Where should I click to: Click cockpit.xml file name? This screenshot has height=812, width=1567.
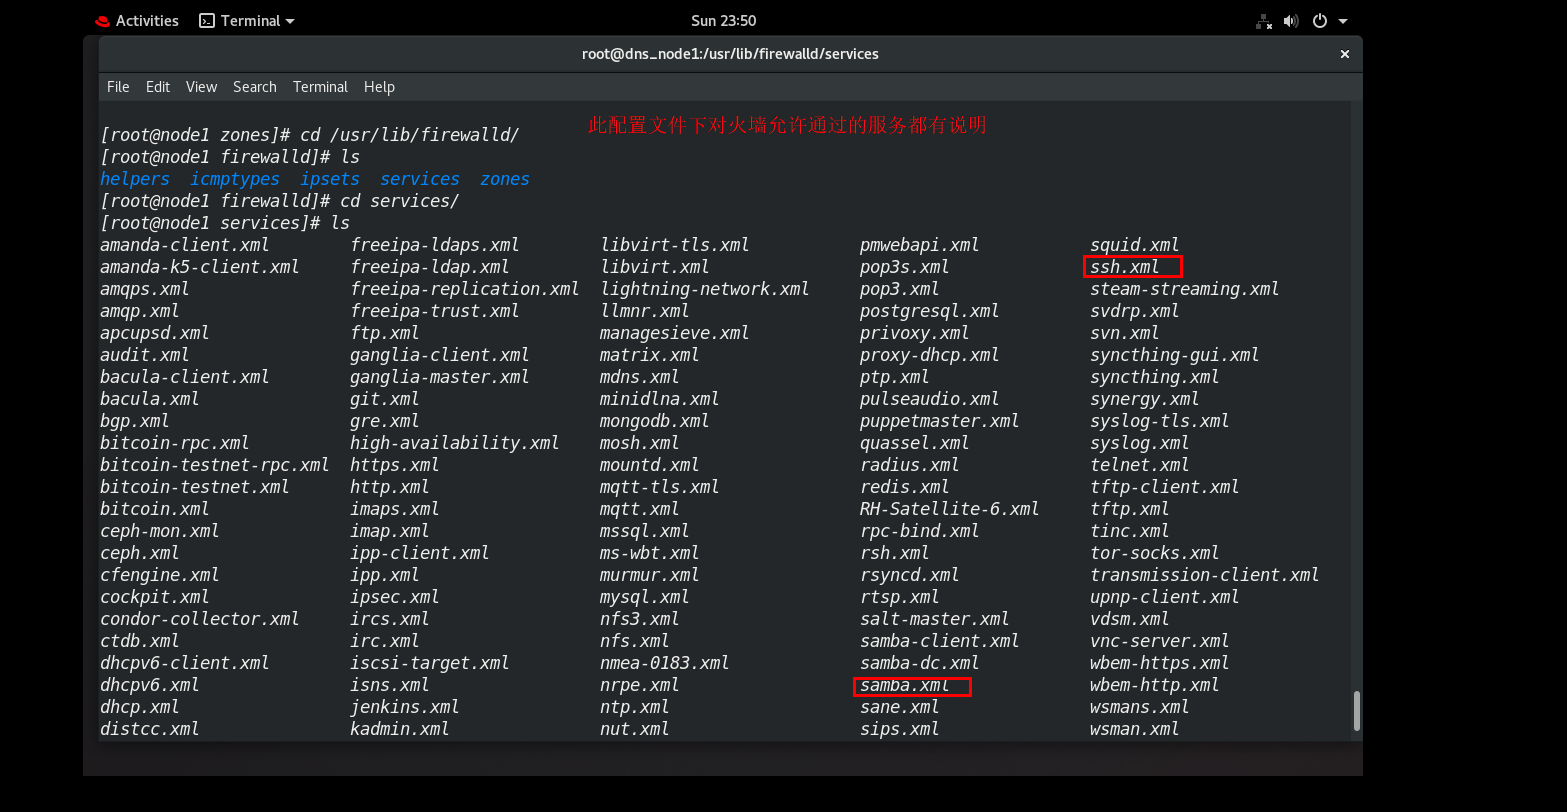(x=155, y=597)
